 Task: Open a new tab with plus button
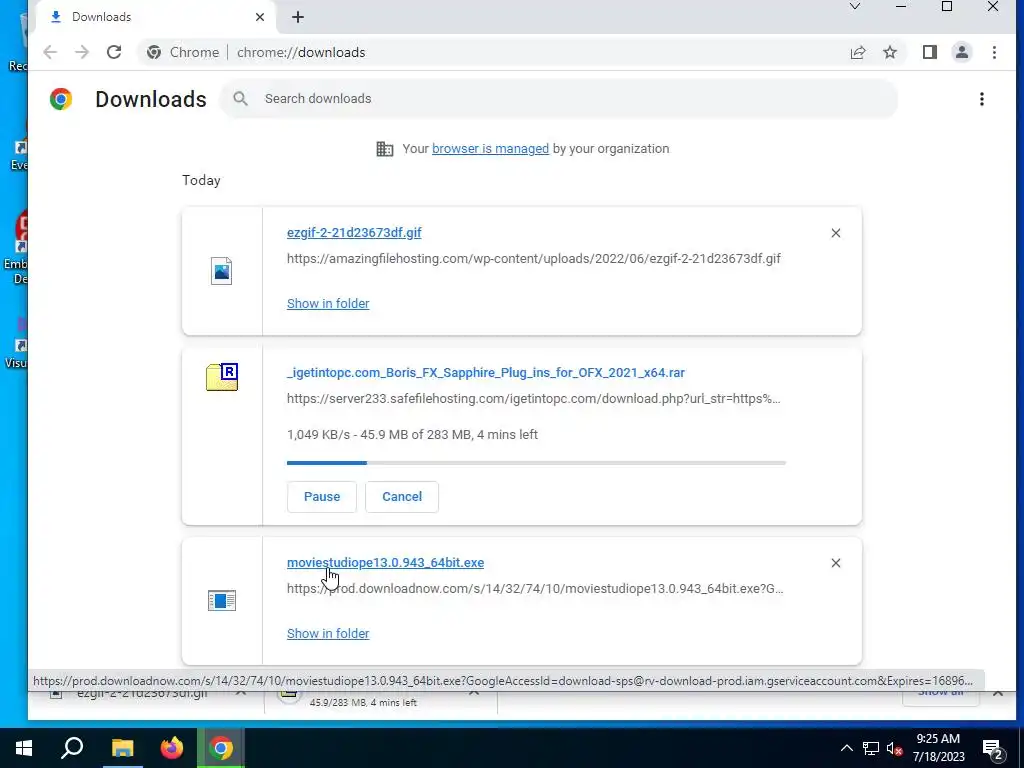[x=298, y=17]
